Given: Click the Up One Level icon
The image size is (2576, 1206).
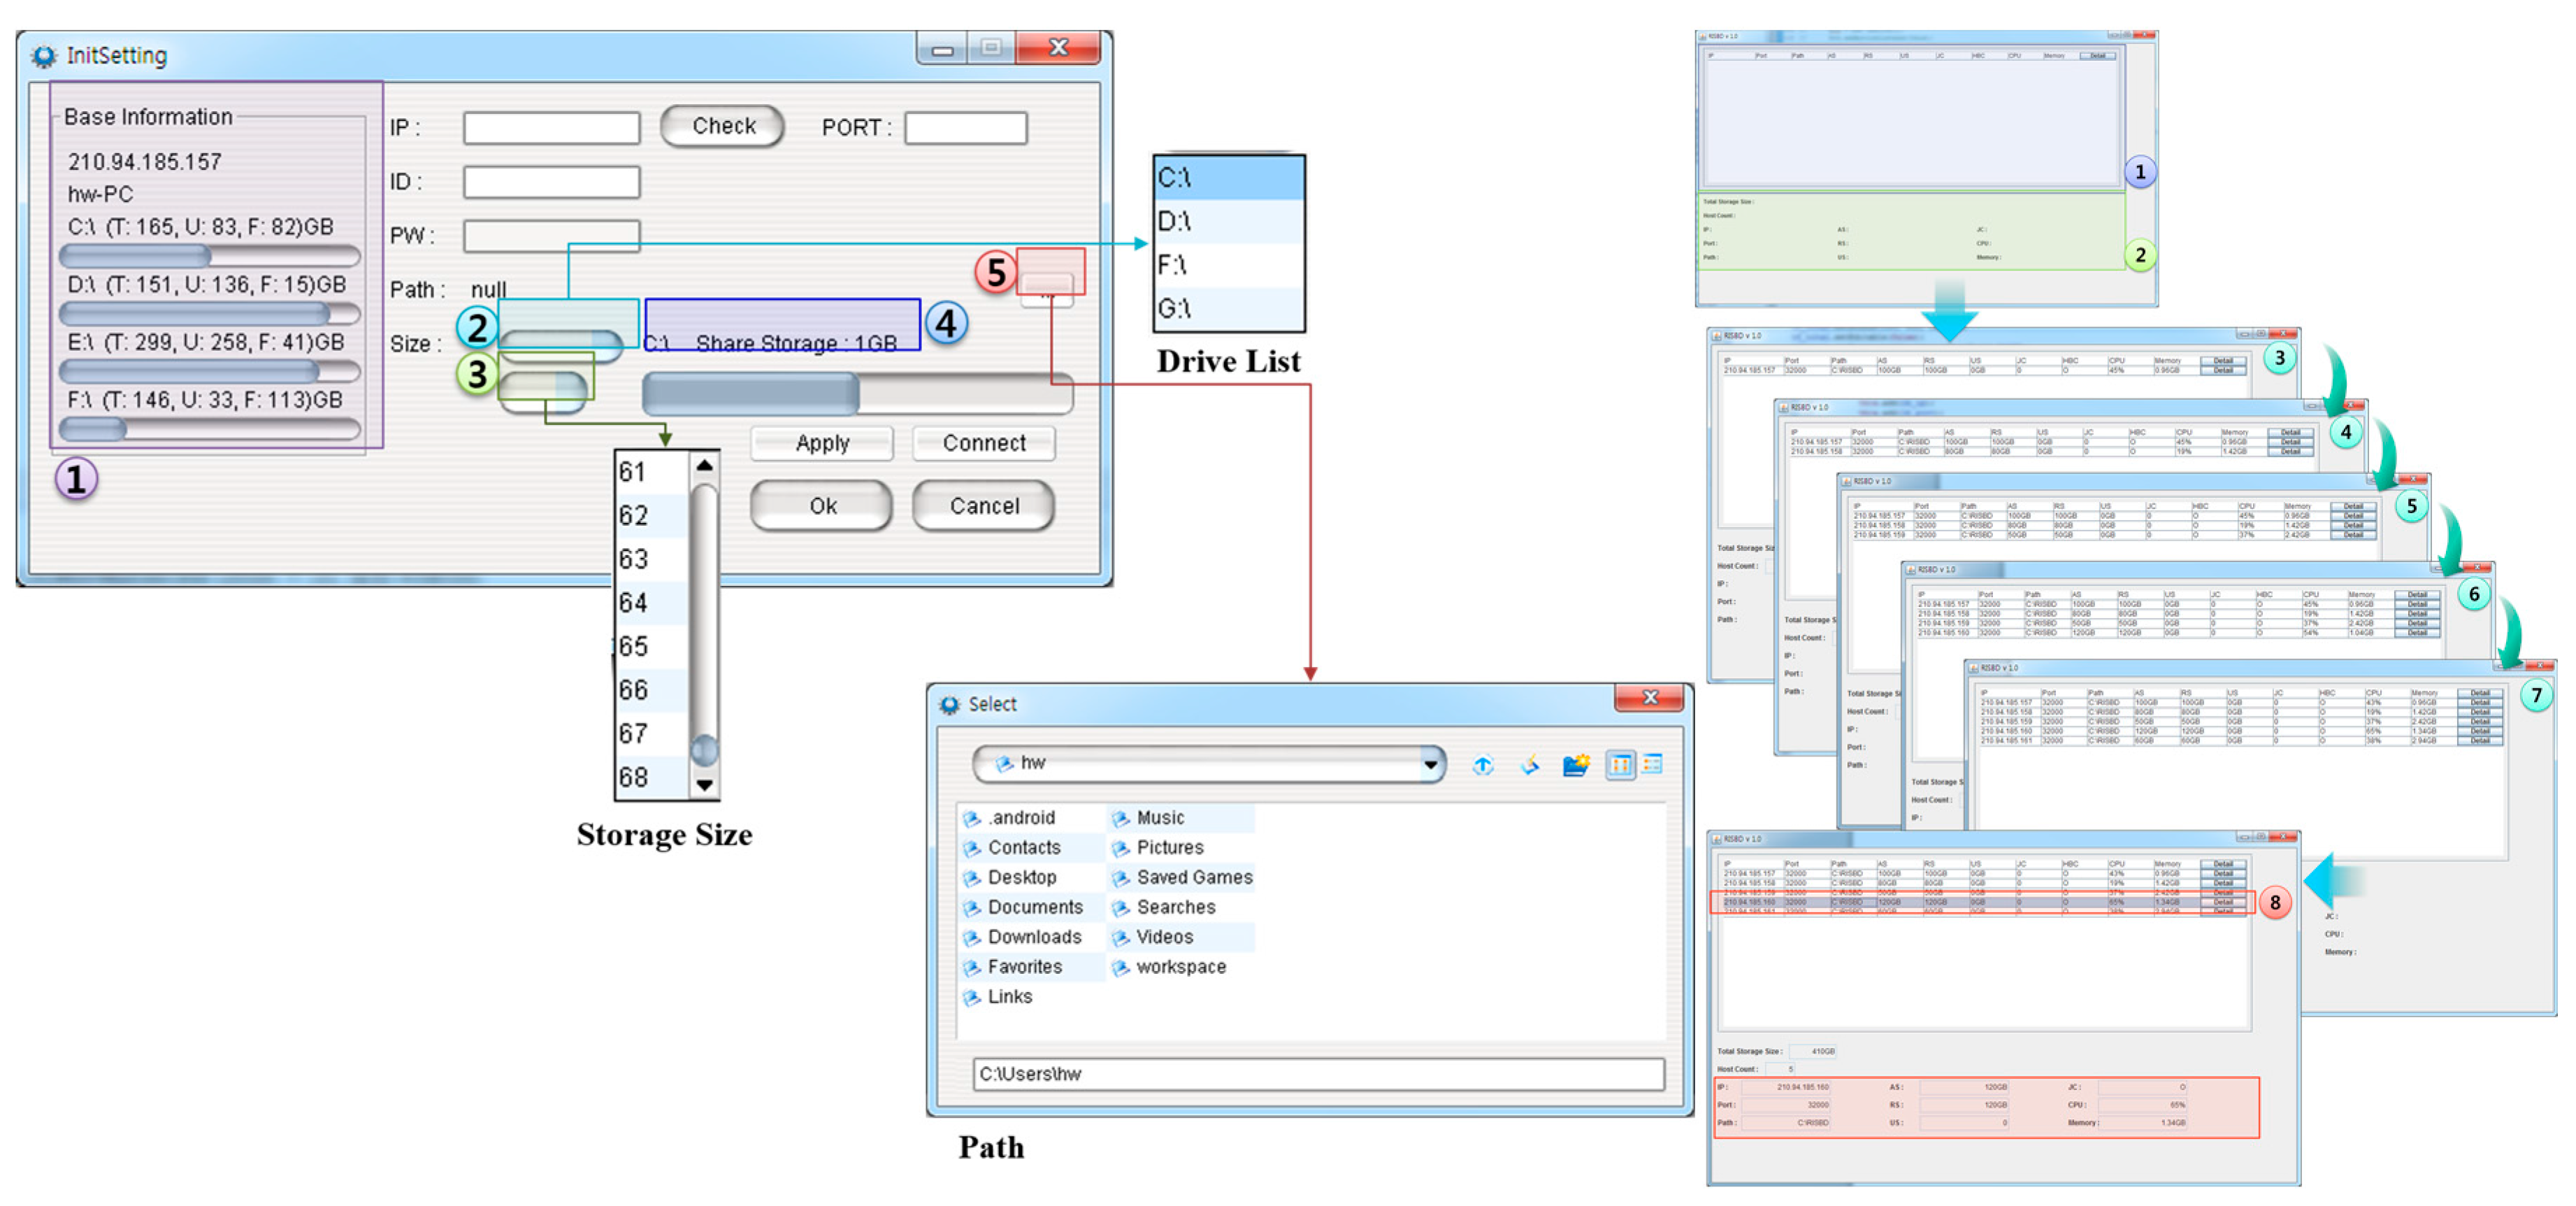Looking at the screenshot, I should (1482, 766).
